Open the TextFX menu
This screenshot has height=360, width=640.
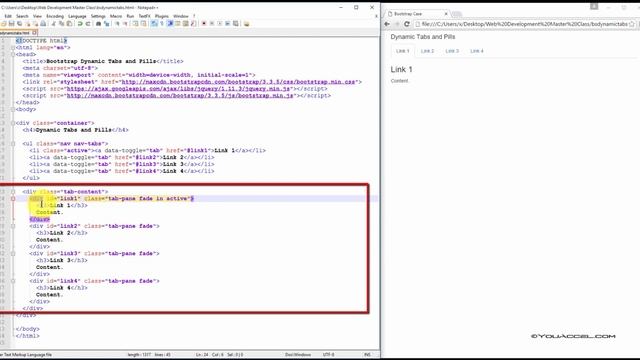(144, 16)
